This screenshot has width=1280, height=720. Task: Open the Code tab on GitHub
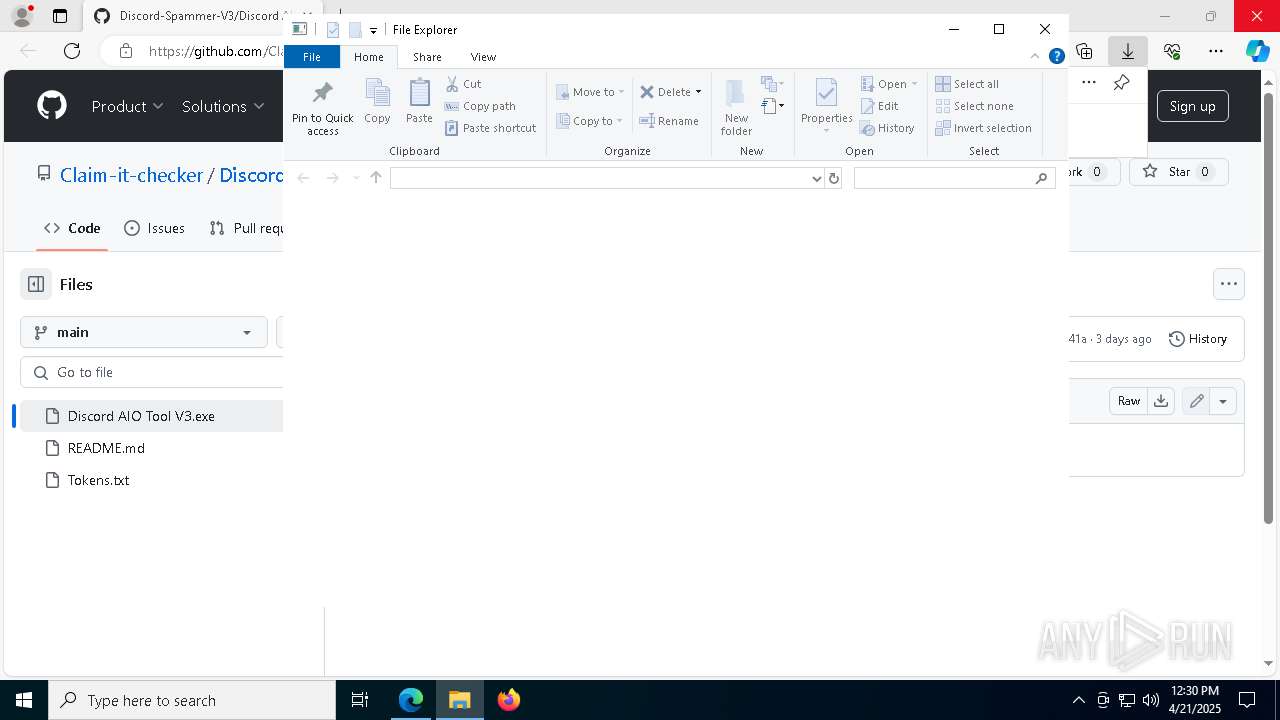pos(72,228)
